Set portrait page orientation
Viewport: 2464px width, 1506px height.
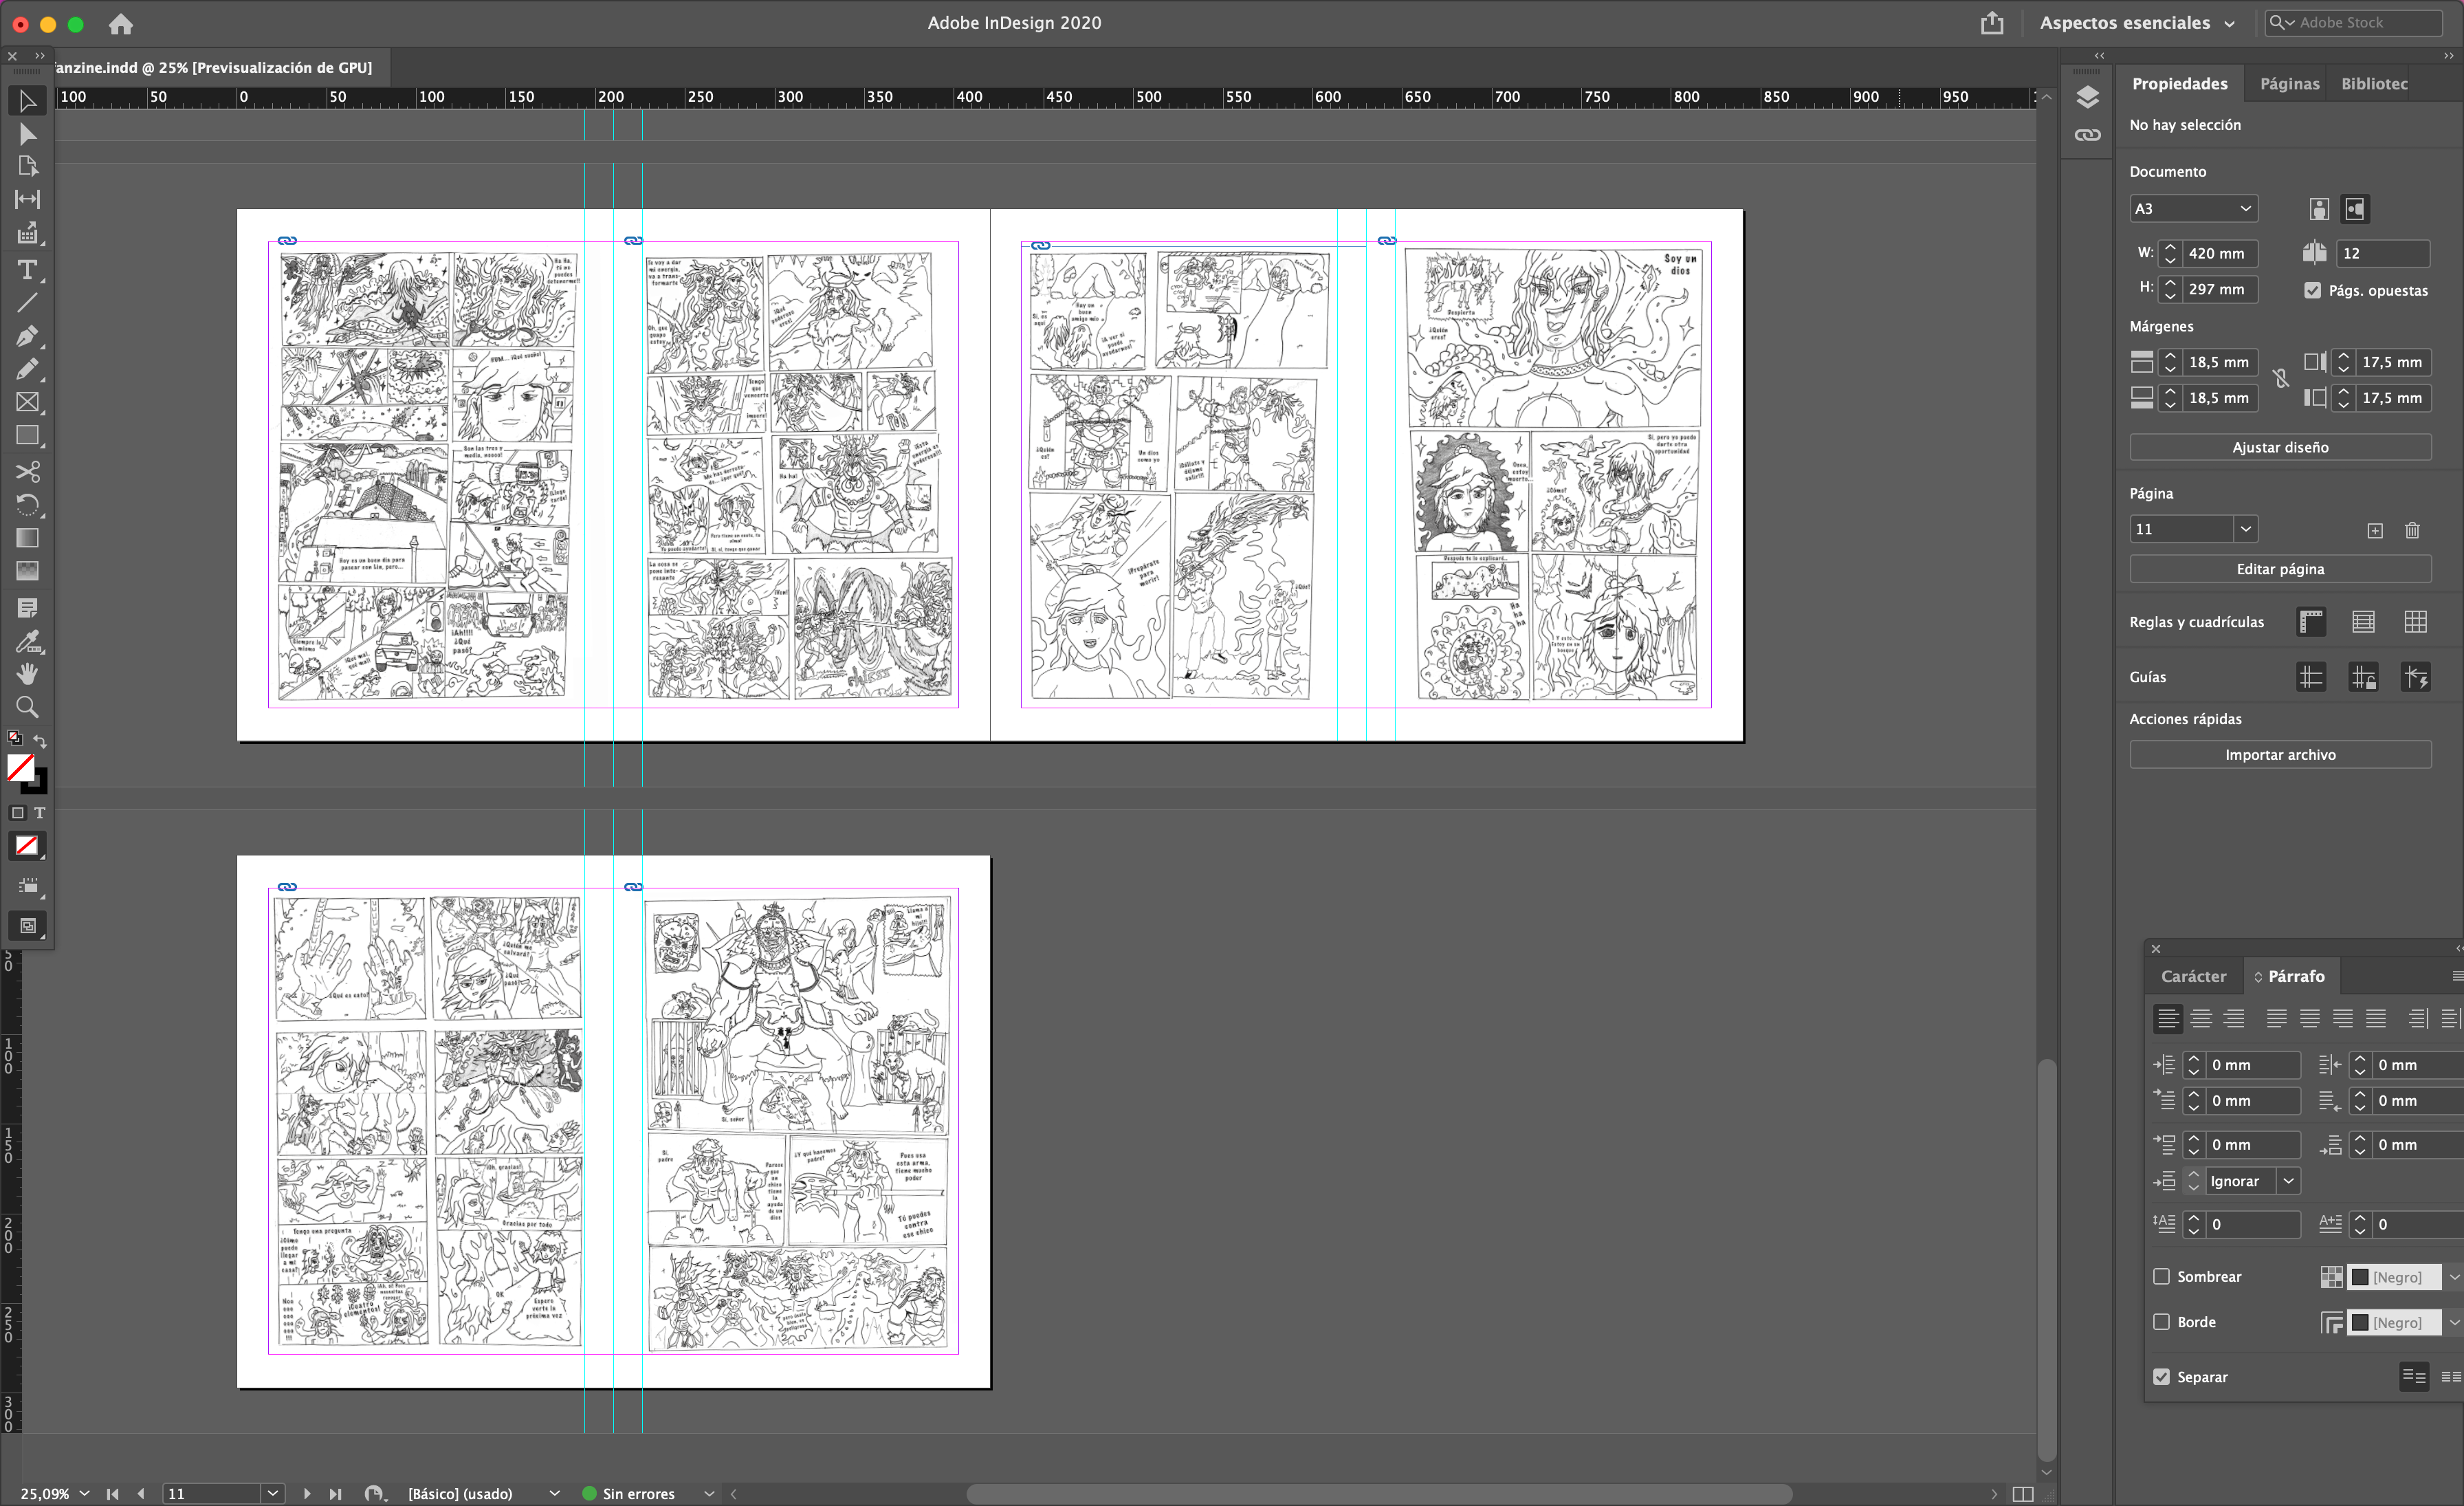pos(2319,209)
